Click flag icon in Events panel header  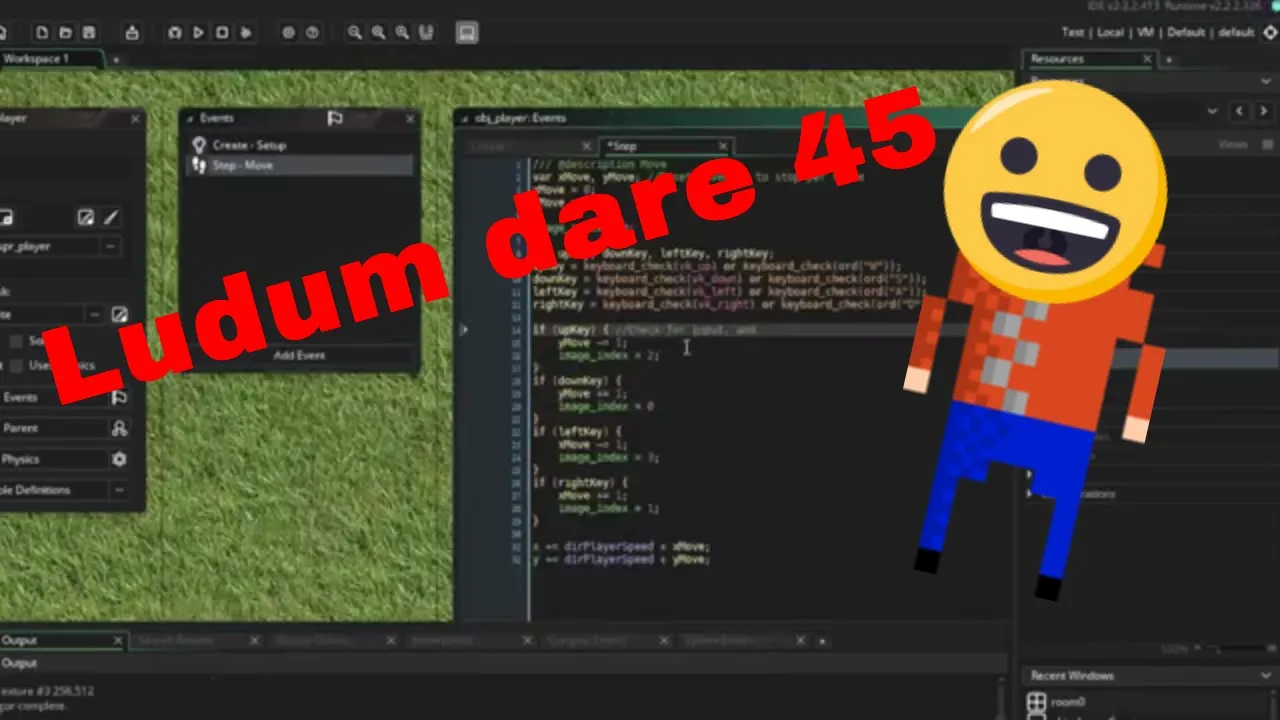[336, 118]
